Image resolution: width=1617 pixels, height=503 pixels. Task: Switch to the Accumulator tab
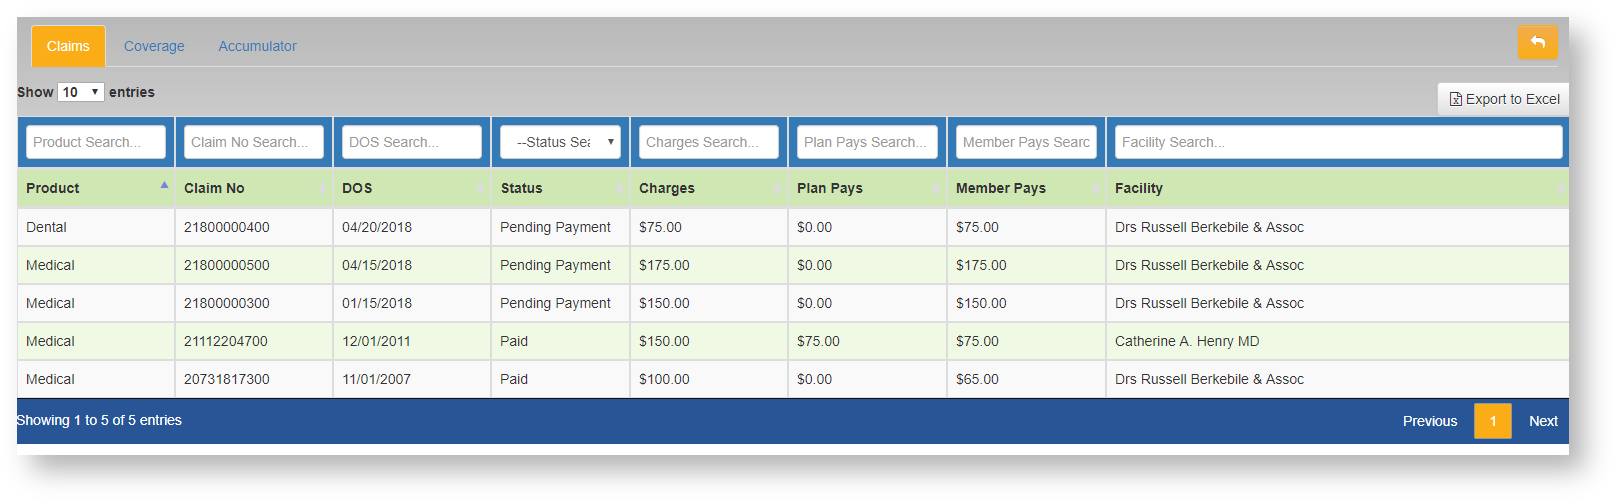(x=257, y=46)
